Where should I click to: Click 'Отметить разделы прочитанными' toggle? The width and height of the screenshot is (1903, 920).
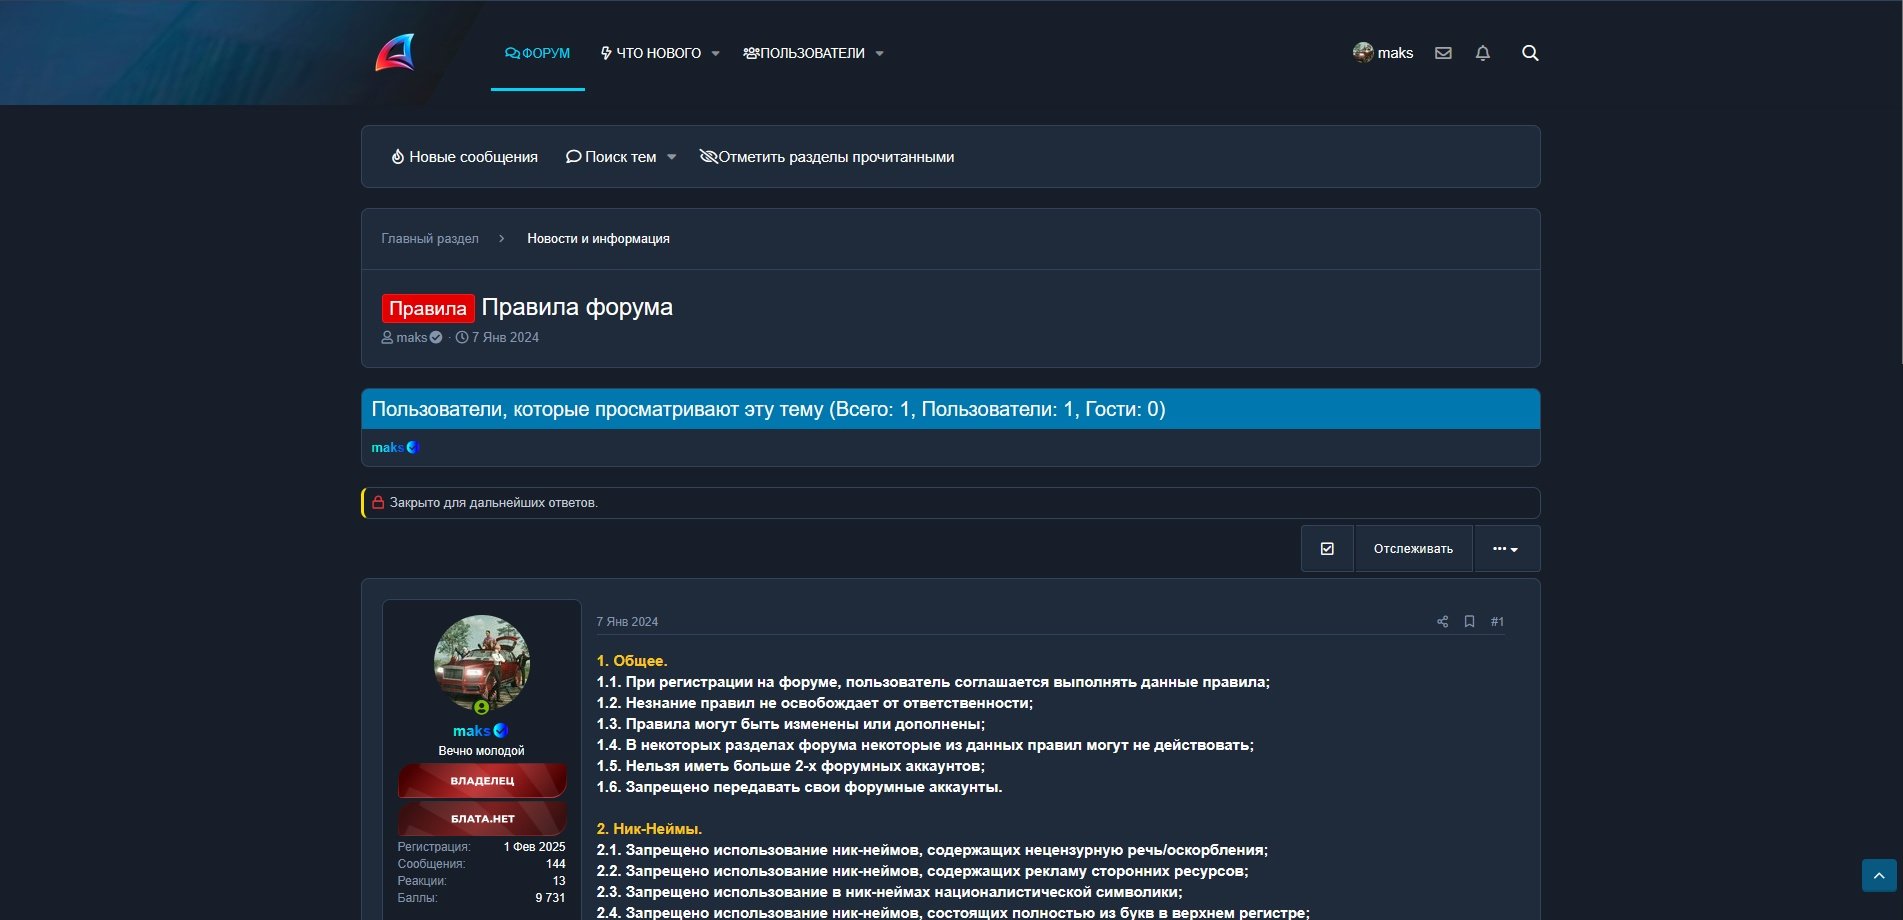[827, 157]
